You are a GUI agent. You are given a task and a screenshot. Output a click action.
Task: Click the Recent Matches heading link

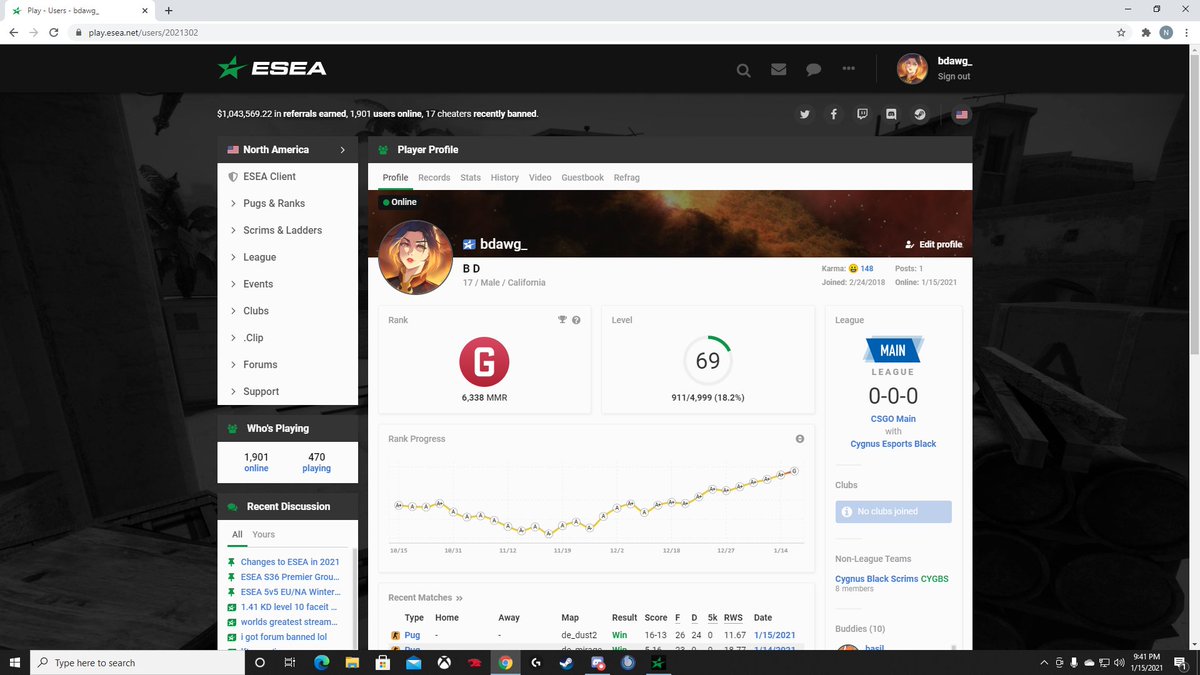pyautogui.click(x=426, y=598)
